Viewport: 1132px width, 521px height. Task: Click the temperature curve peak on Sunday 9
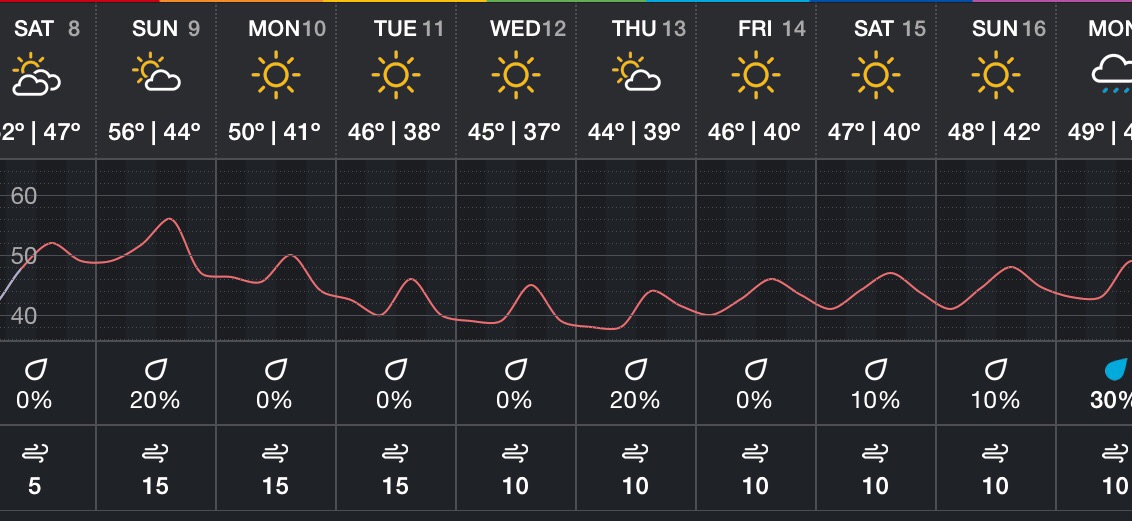point(170,219)
